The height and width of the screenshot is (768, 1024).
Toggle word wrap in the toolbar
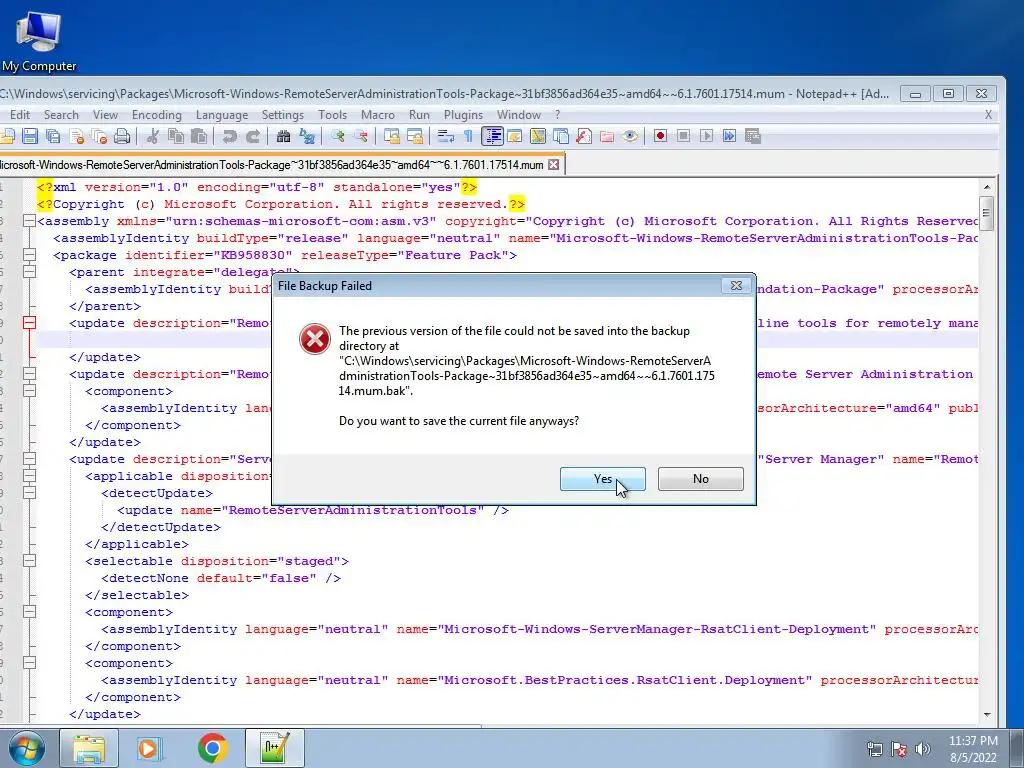(445, 136)
